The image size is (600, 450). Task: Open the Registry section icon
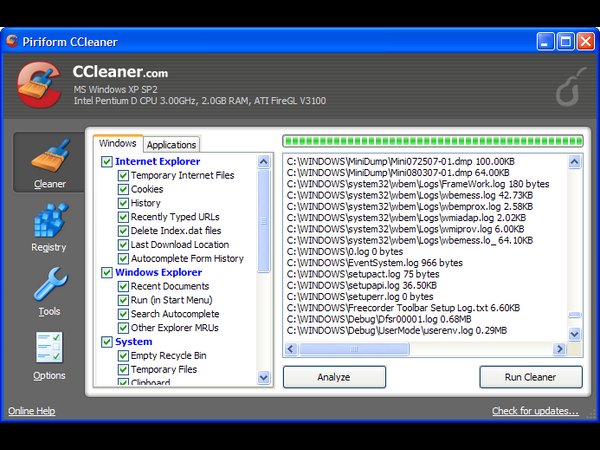click(49, 221)
